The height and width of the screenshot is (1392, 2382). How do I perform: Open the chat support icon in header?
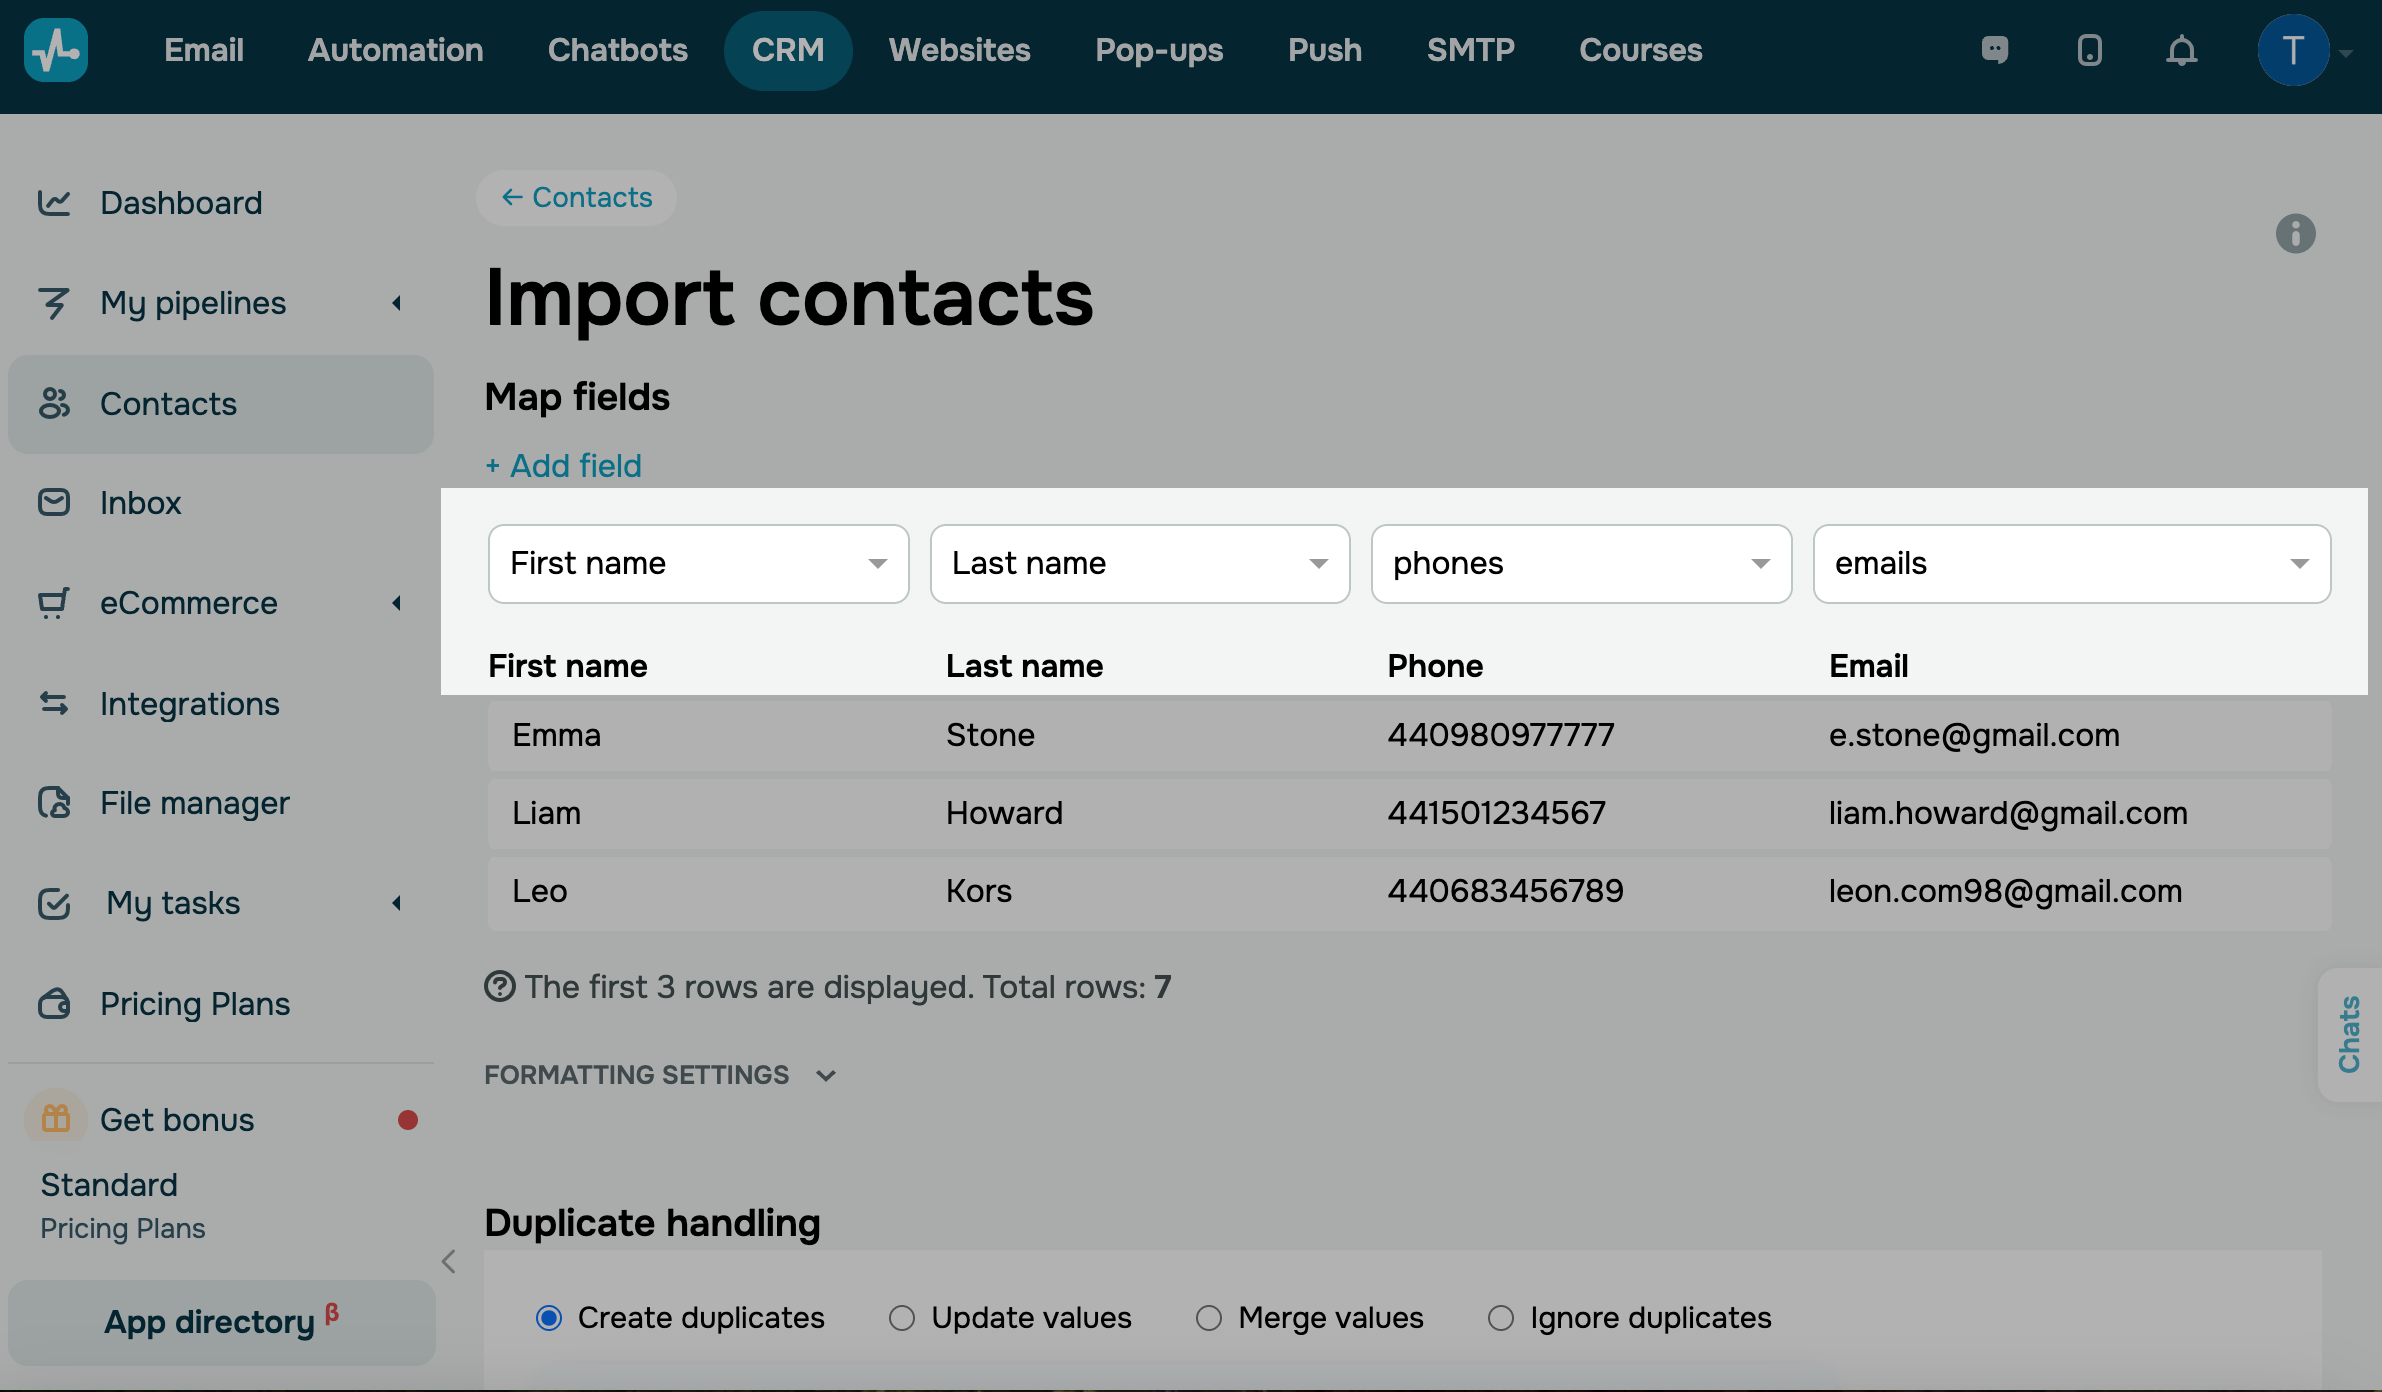1995,50
